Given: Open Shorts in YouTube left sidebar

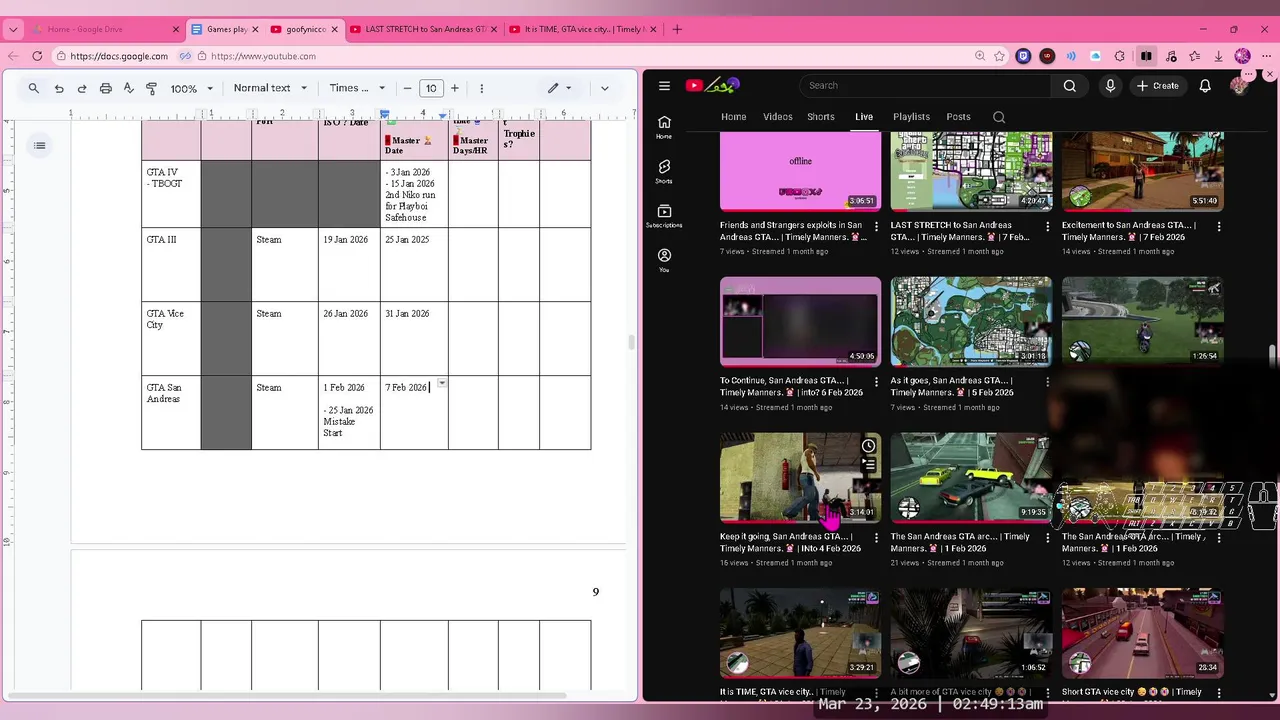Looking at the screenshot, I should pyautogui.click(x=664, y=171).
